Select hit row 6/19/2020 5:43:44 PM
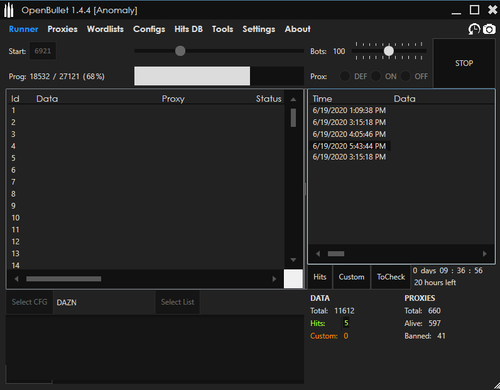This screenshot has height=390, width=500. (x=349, y=146)
